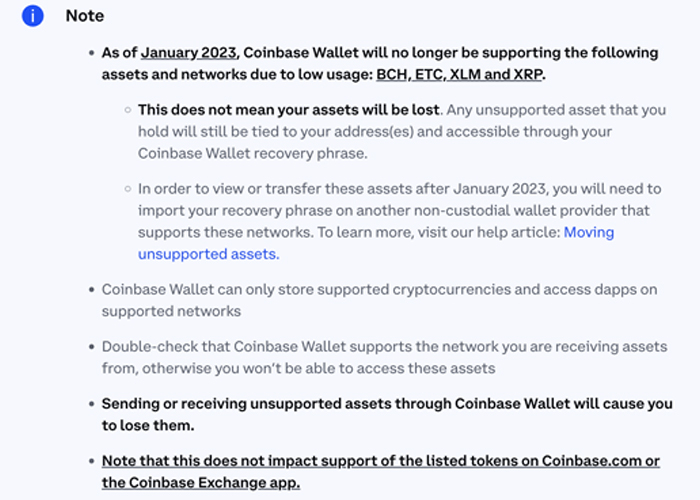Click the blue info icon beside Note
This screenshot has height=500, width=700.
[33, 16]
